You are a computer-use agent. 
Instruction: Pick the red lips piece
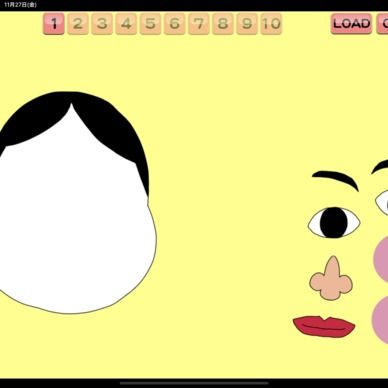[324, 327]
